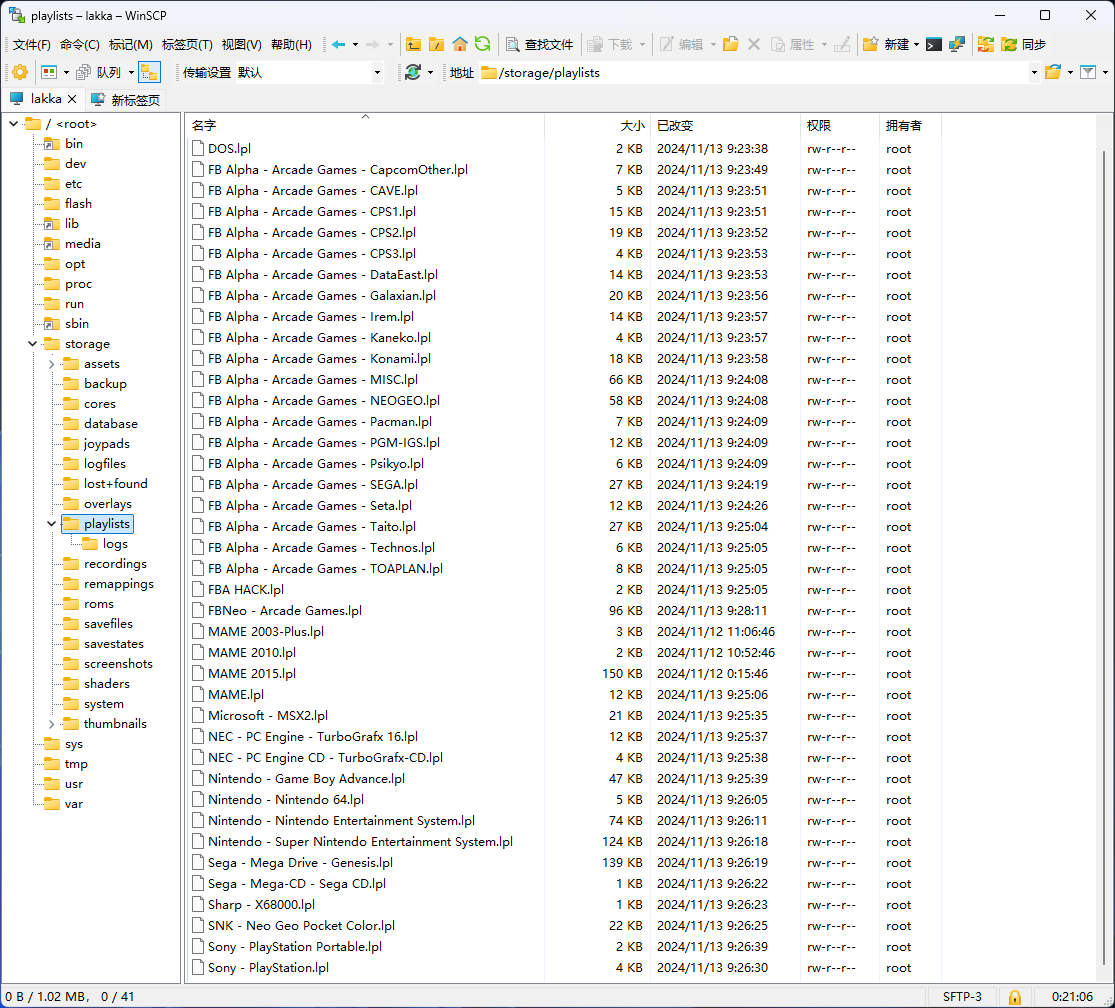Click the padlock icon in status bar
This screenshot has width=1115, height=1008.
pos(1015,996)
